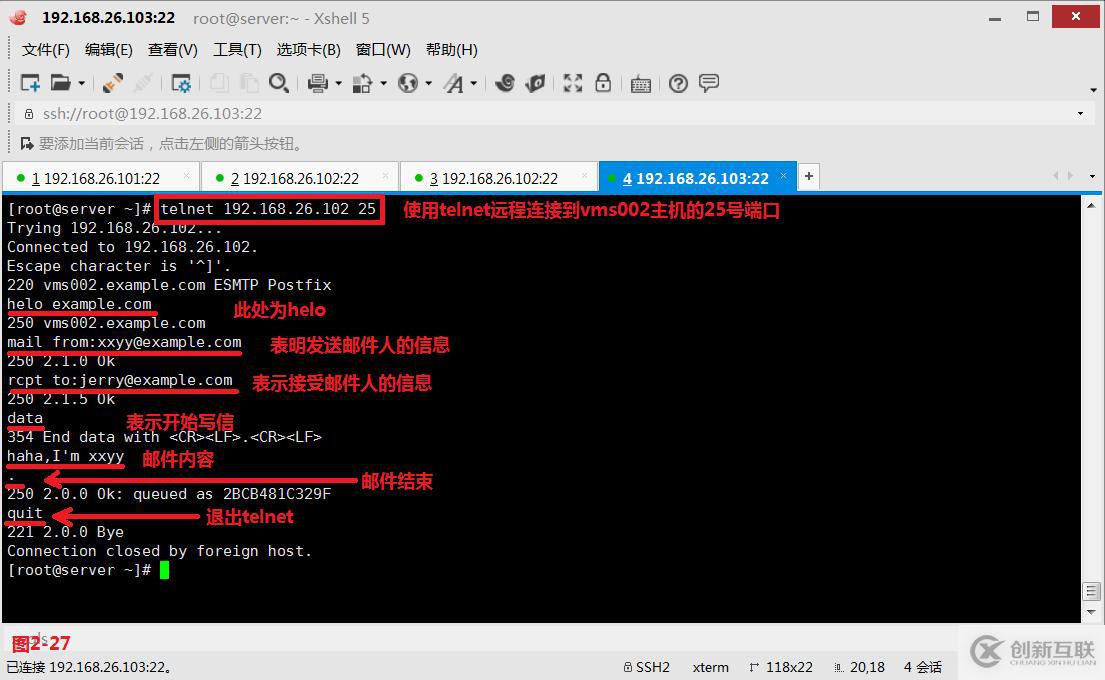Click the lock icon in address bar
1105x680 pixels.
point(29,113)
